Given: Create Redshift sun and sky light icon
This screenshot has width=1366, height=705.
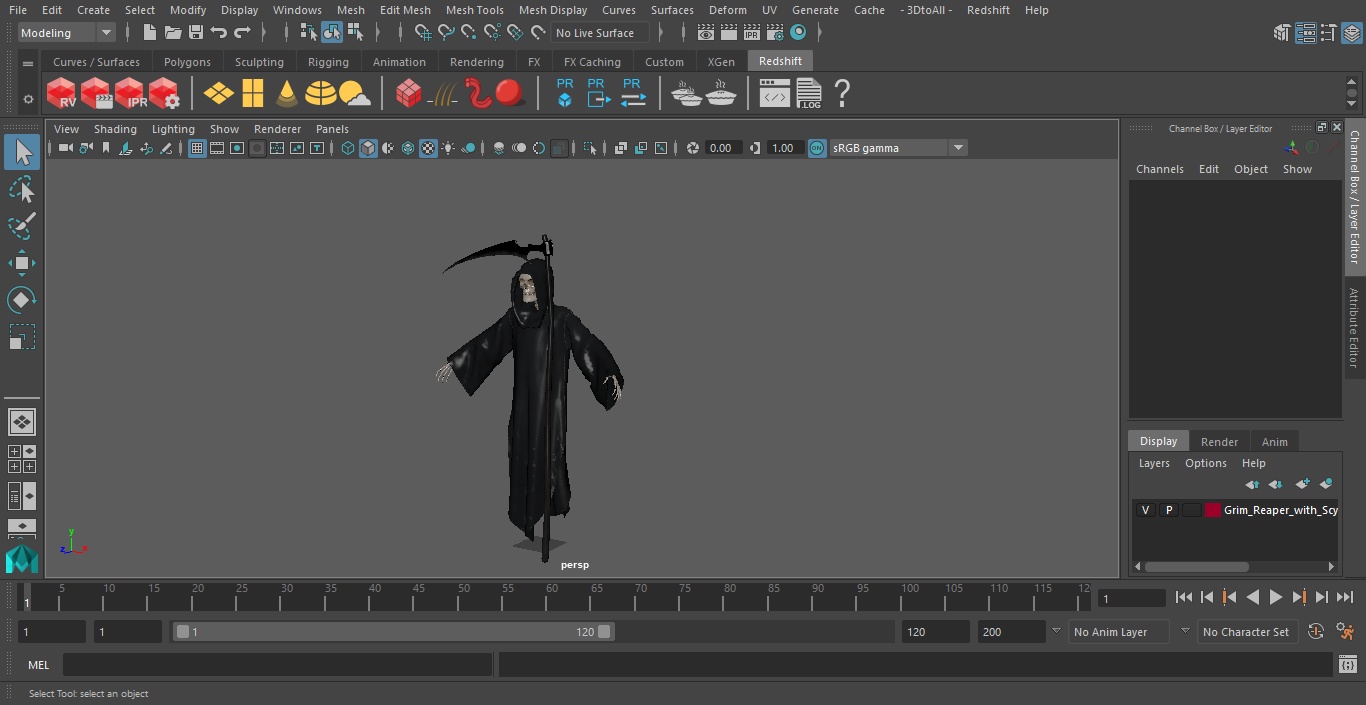Looking at the screenshot, I should click(354, 94).
